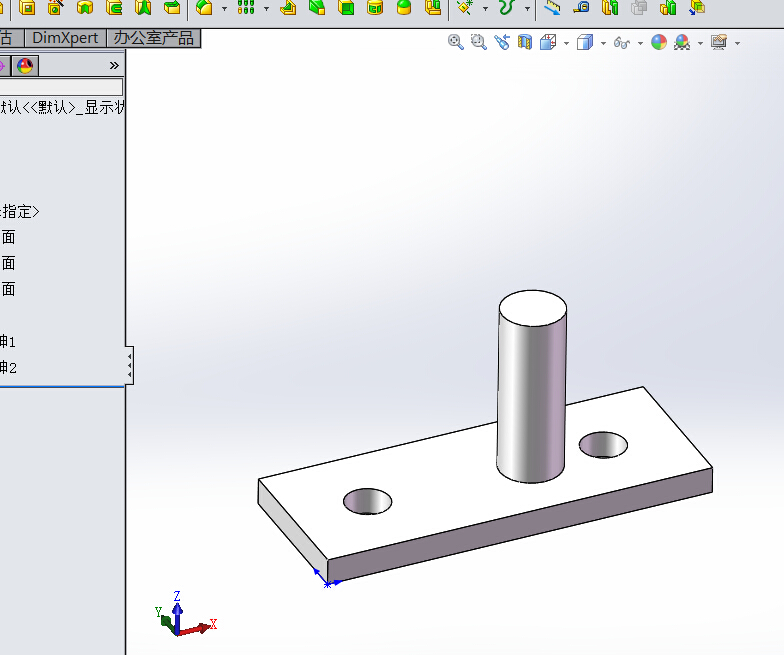The width and height of the screenshot is (784, 655).
Task: Open the Measure tape tool
Action: pyautogui.click(x=582, y=8)
